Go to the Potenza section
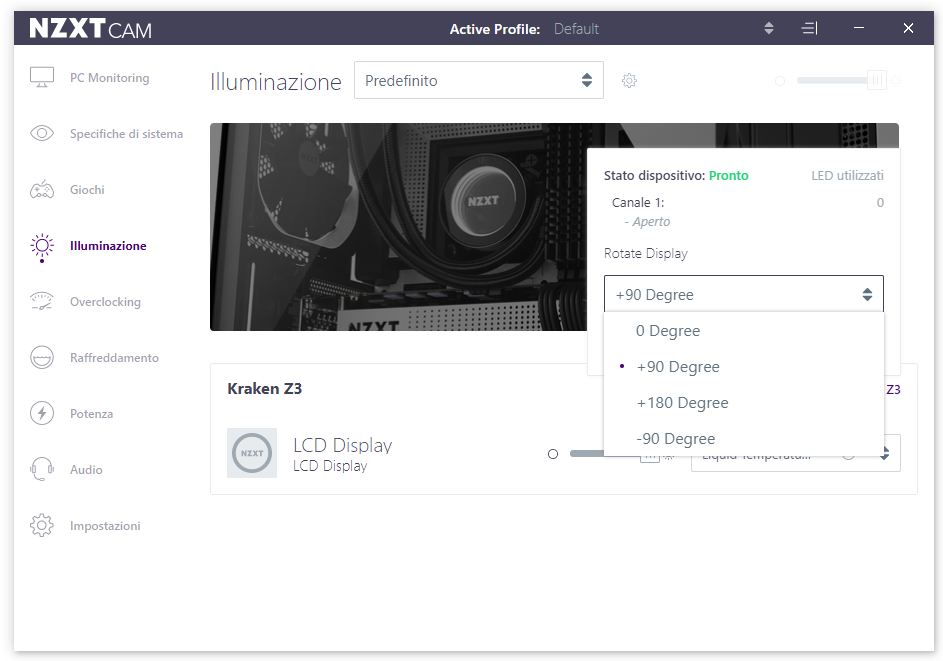The width and height of the screenshot is (943, 661). point(91,413)
